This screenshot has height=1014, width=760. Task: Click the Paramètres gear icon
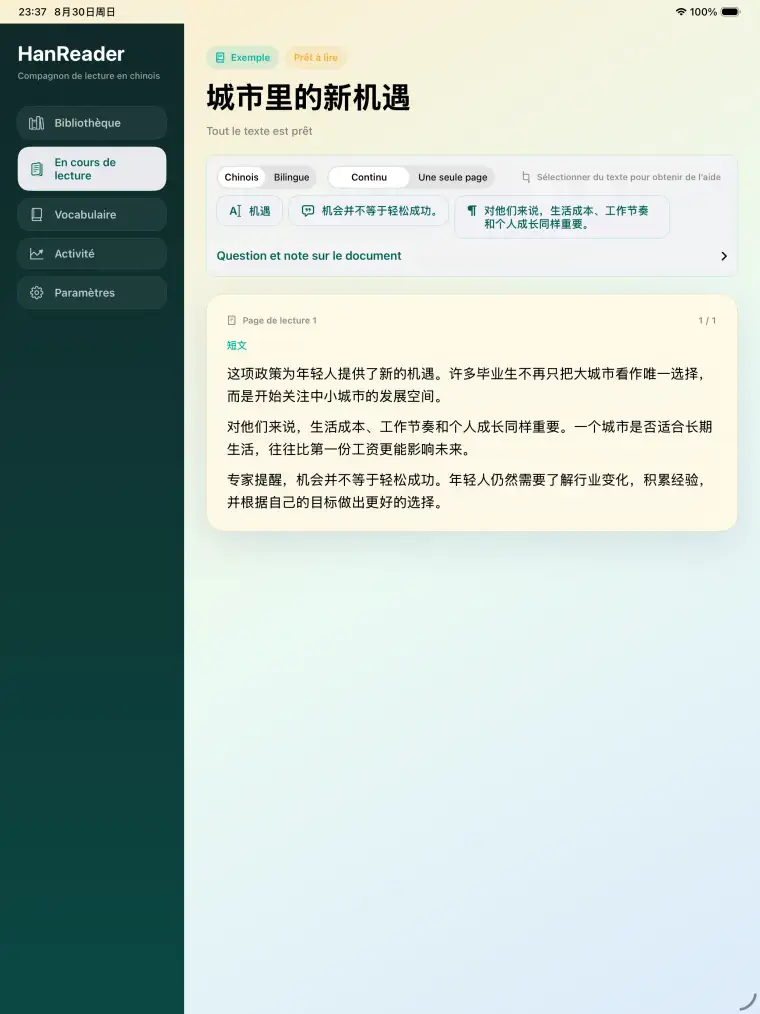point(37,292)
